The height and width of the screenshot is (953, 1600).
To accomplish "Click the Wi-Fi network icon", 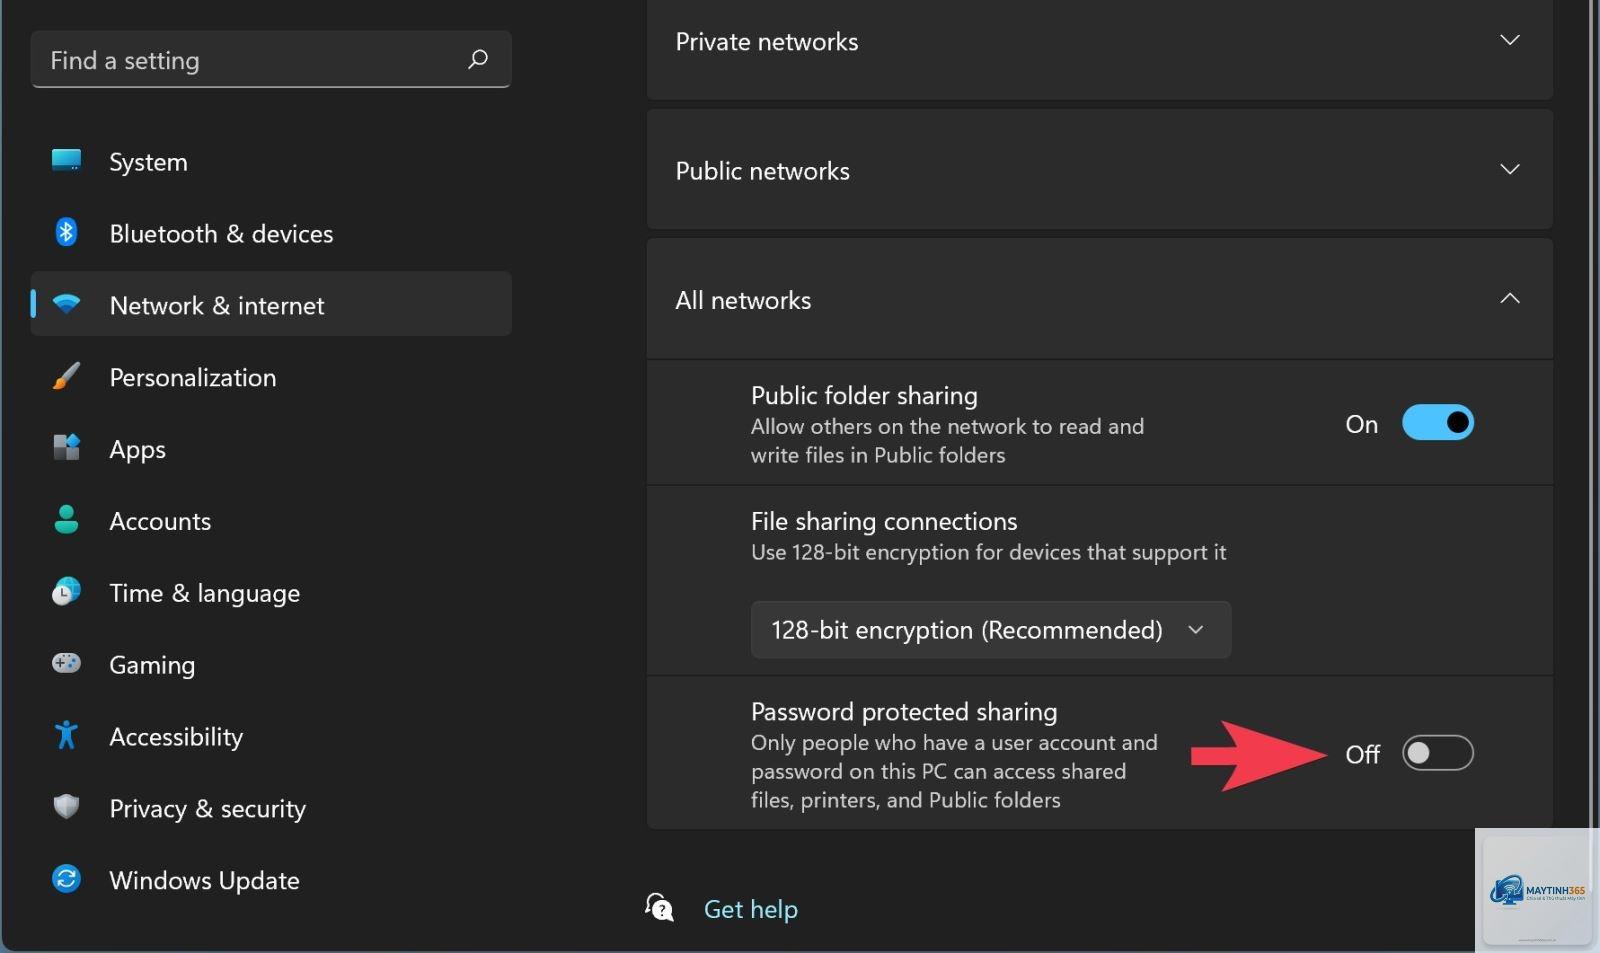I will (x=66, y=304).
